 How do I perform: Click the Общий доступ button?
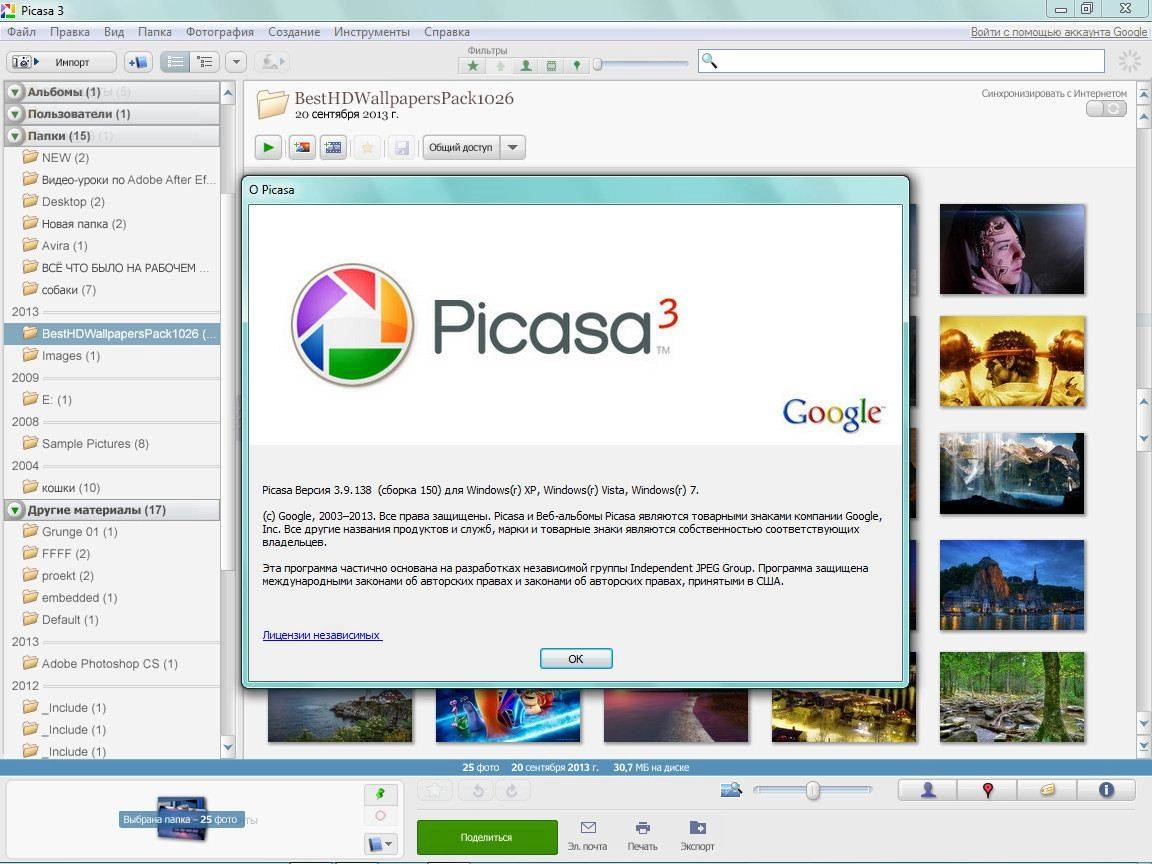pos(461,148)
